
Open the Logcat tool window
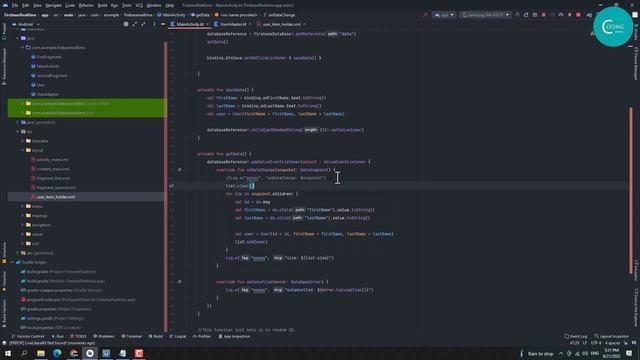[178, 336]
